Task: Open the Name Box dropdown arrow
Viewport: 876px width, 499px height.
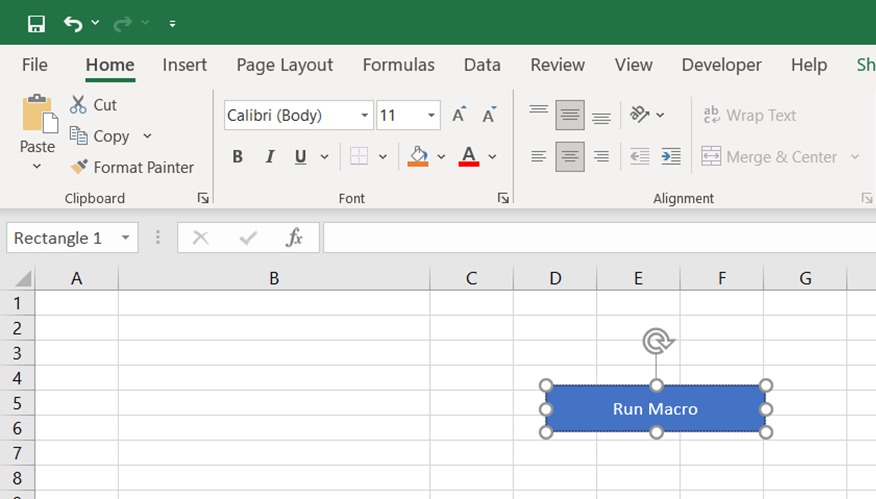Action: point(126,238)
